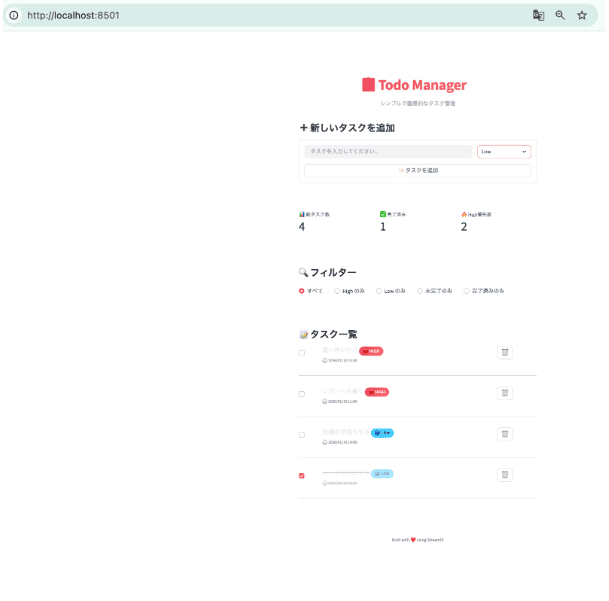Click the フィルター heading
Image resolution: width=609 pixels, height=601 pixels.
pos(333,272)
